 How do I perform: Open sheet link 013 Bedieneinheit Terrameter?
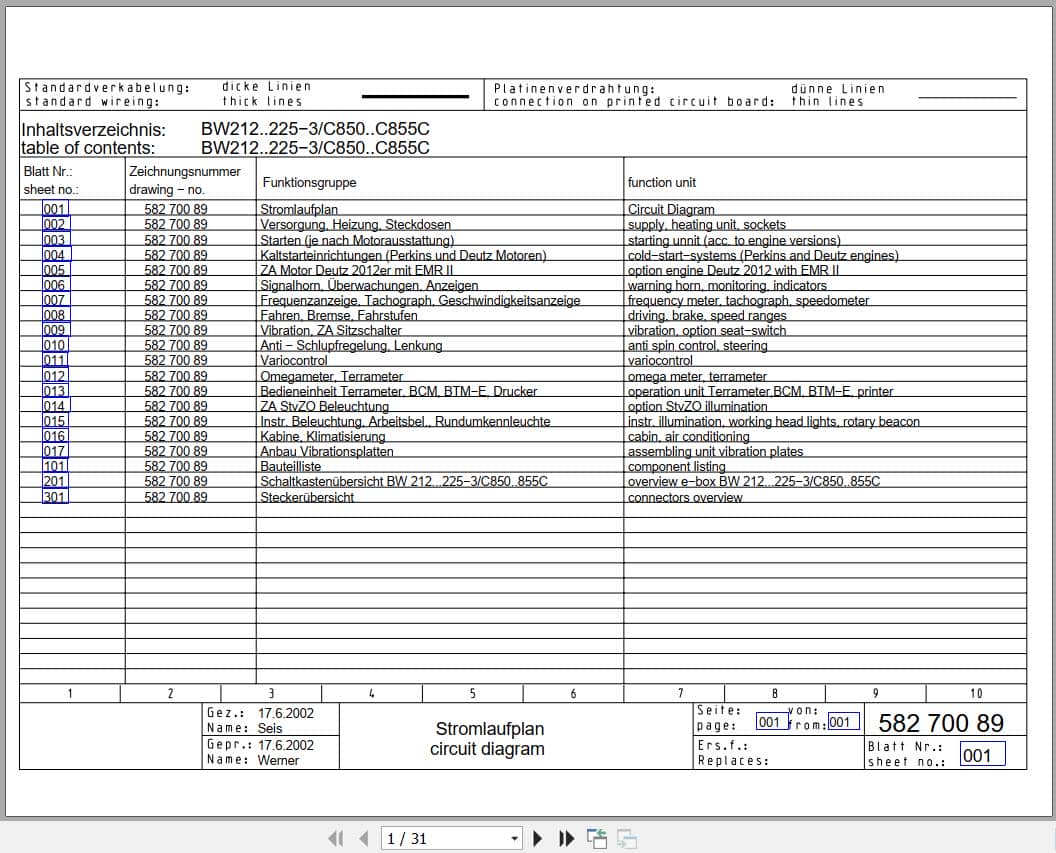[x=55, y=390]
